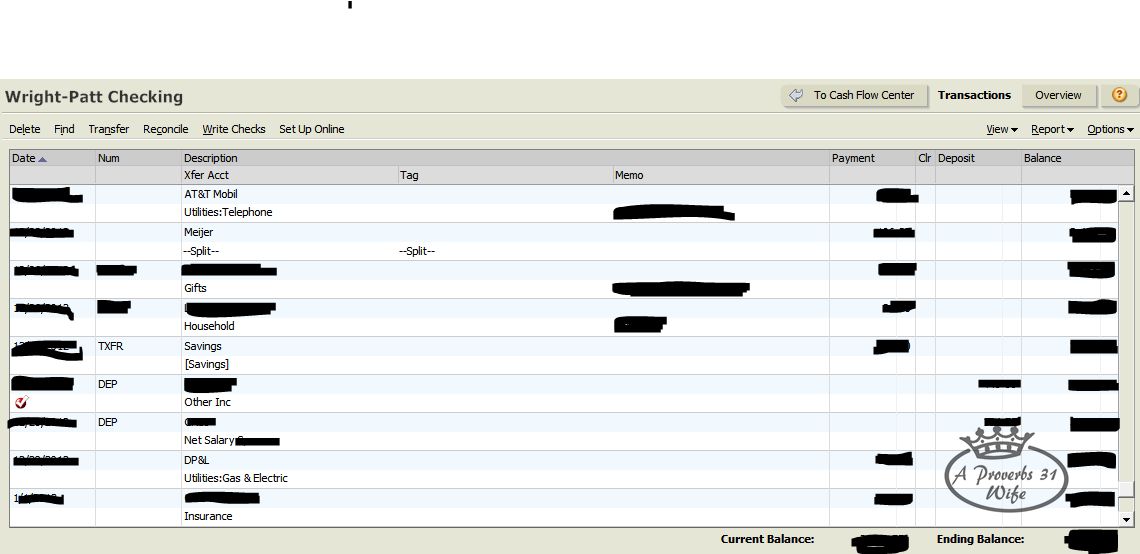Screen dimensions: 1140x554
Task: Select the Meijer transaction
Action: point(198,233)
